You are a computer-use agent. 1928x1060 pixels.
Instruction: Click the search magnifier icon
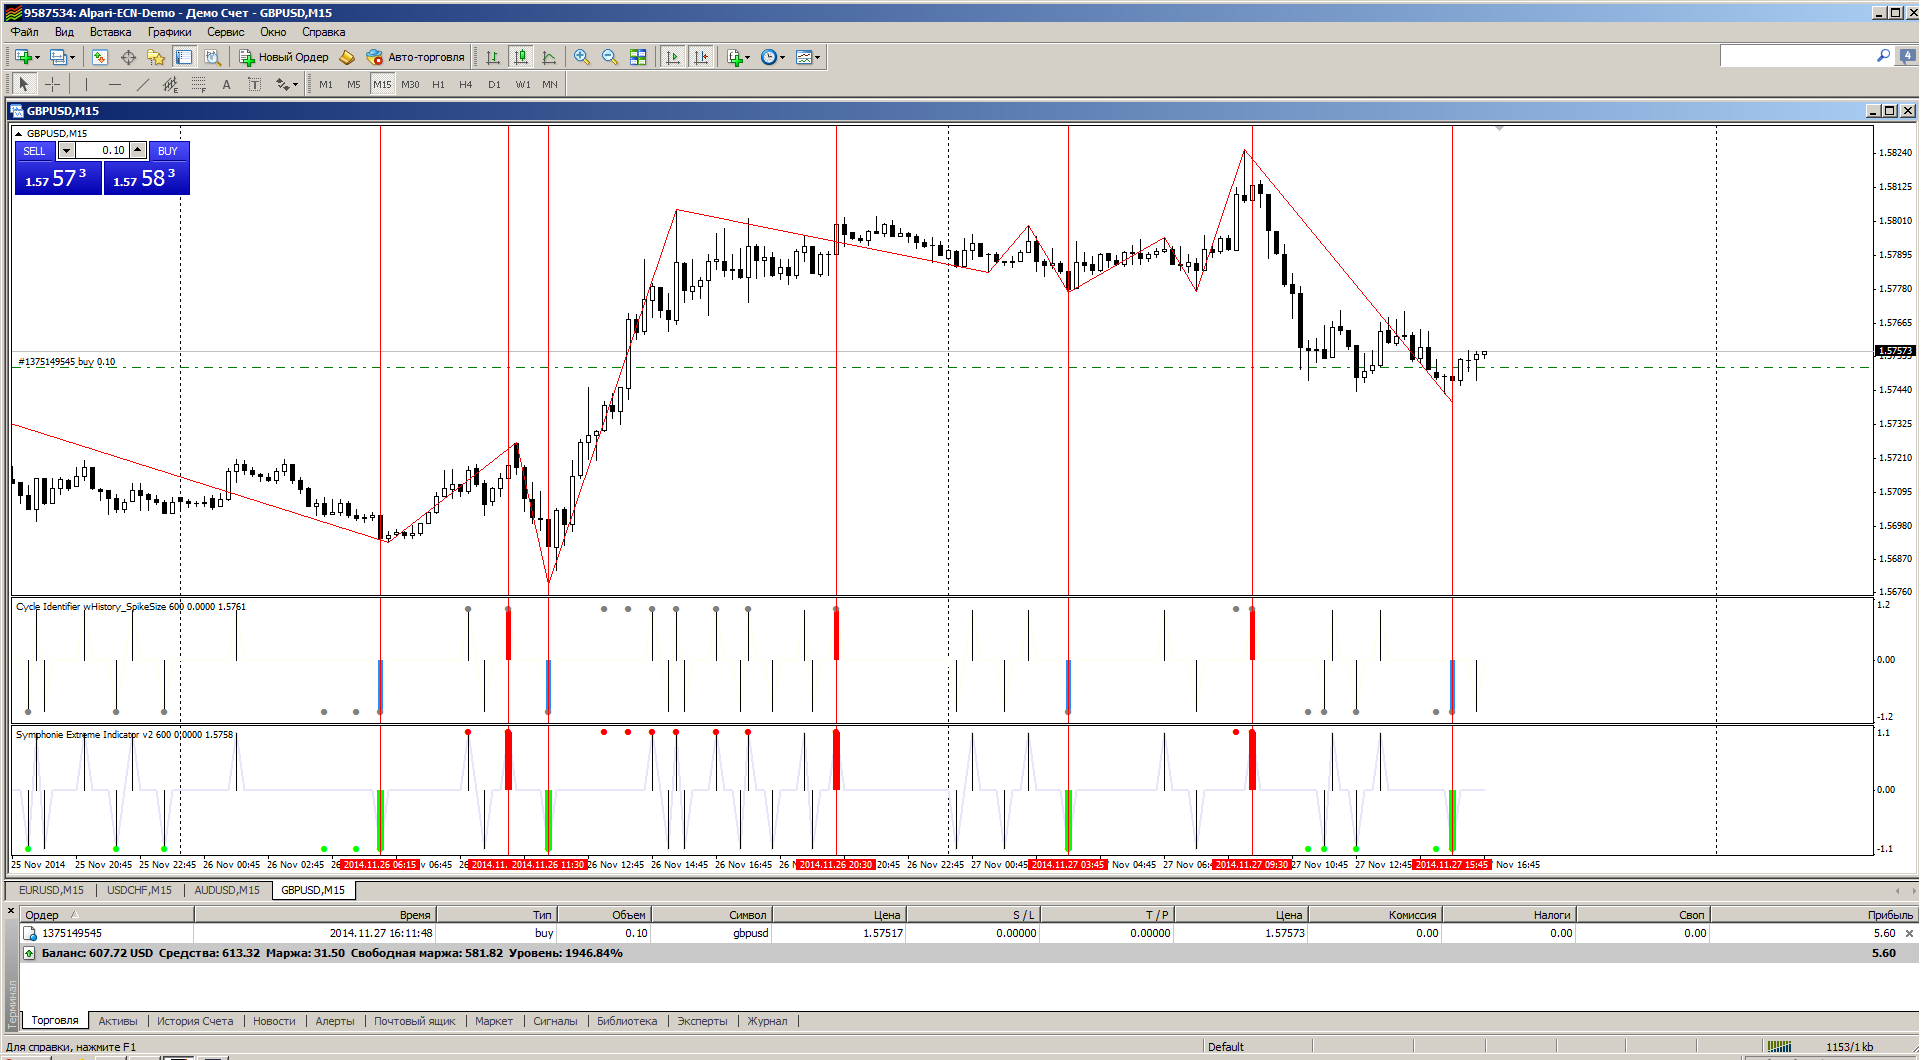tap(1883, 56)
